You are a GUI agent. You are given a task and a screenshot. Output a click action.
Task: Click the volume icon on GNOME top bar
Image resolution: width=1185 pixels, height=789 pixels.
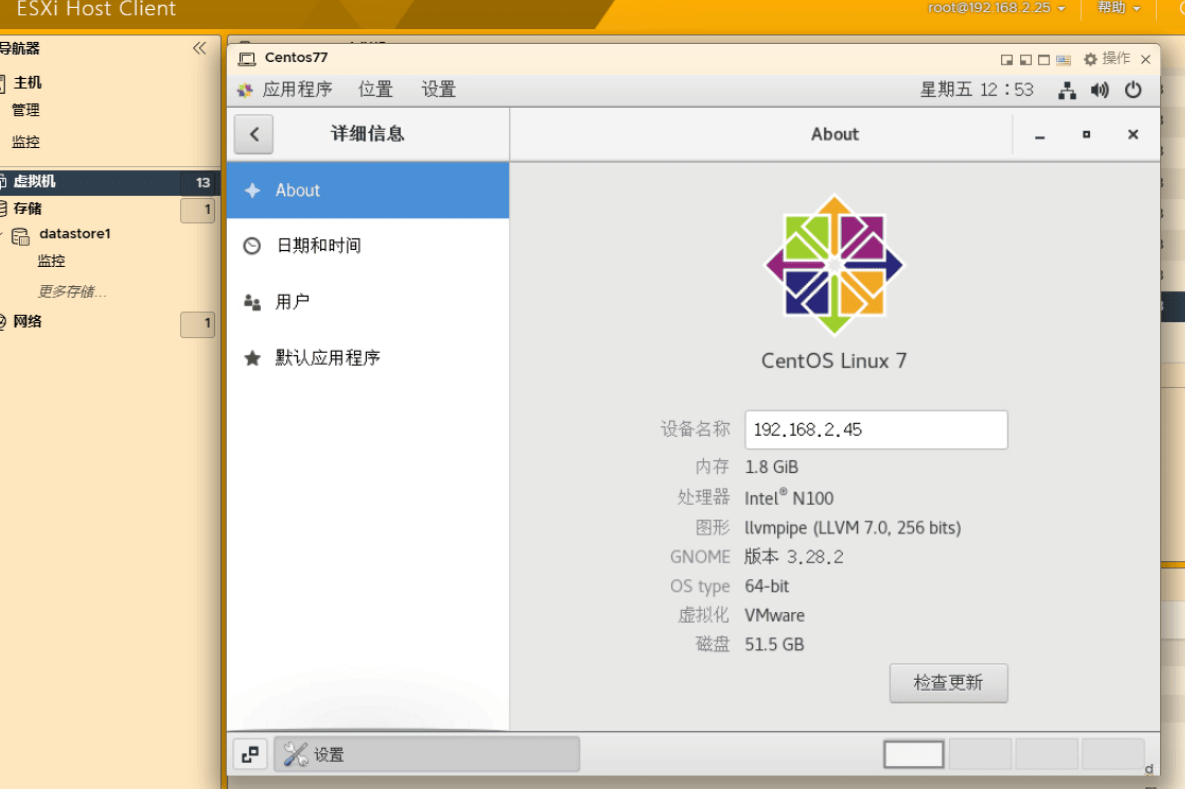click(1099, 89)
